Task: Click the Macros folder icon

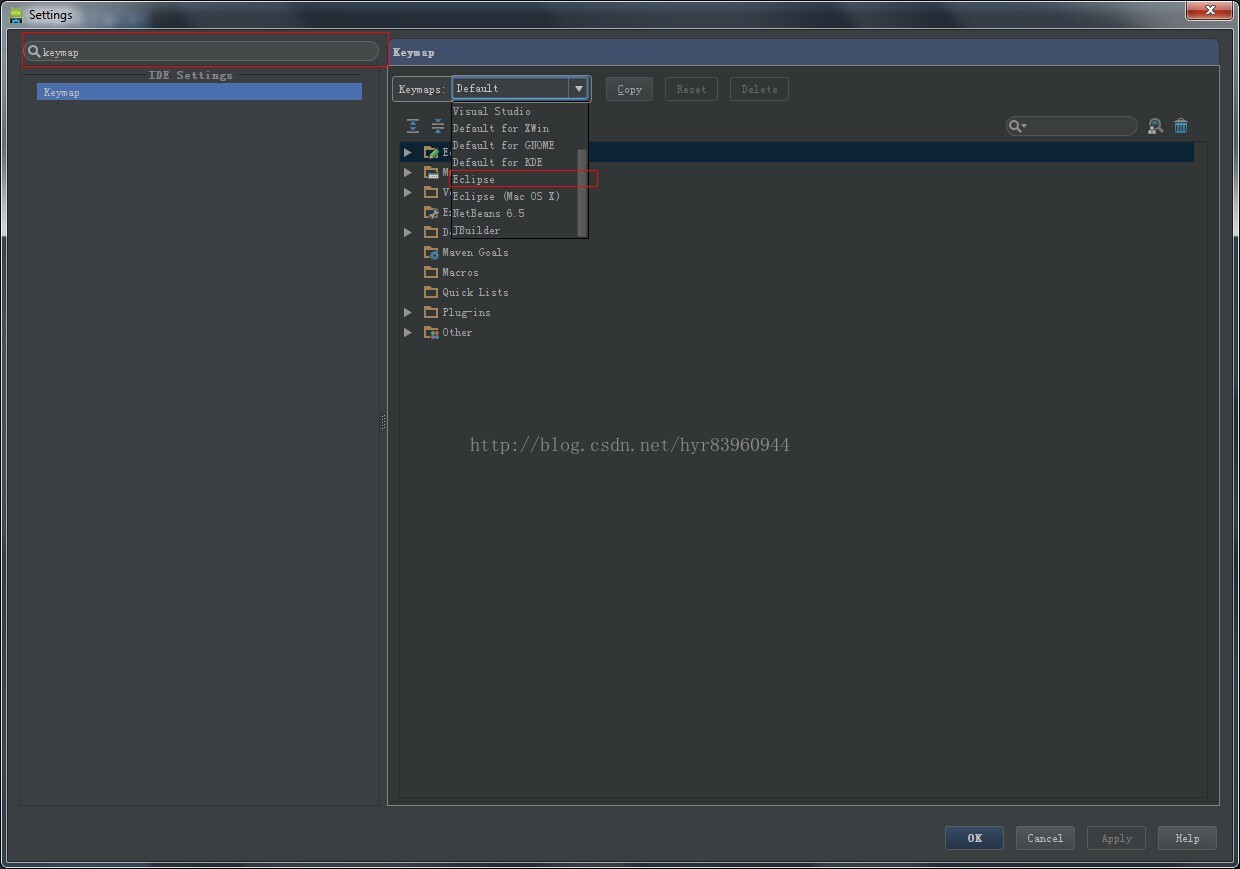Action: tap(431, 272)
